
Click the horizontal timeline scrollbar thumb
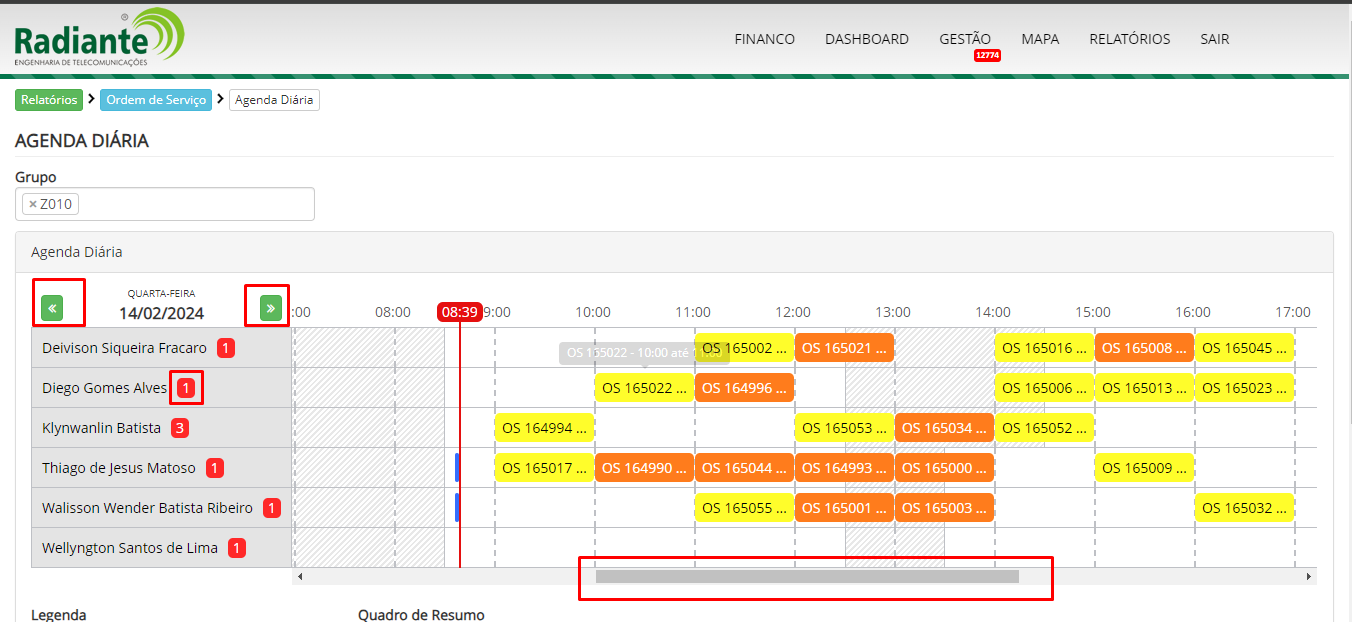pyautogui.click(x=806, y=577)
